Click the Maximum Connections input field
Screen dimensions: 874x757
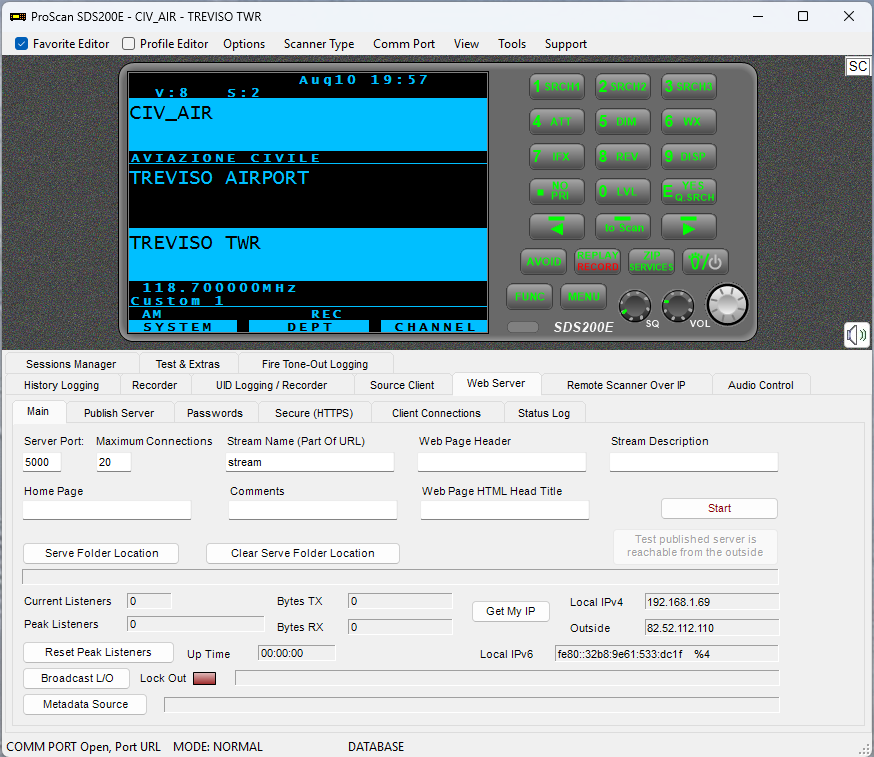pyautogui.click(x=114, y=462)
